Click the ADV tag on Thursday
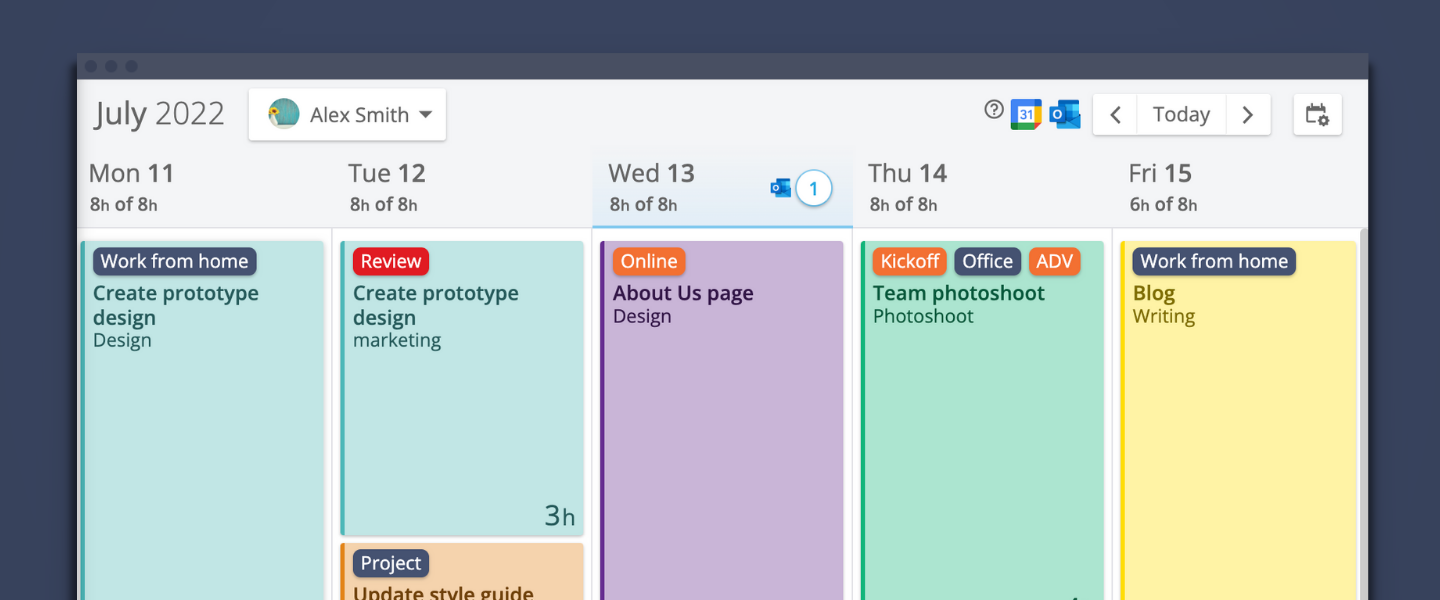The height and width of the screenshot is (600, 1440). tap(1055, 262)
